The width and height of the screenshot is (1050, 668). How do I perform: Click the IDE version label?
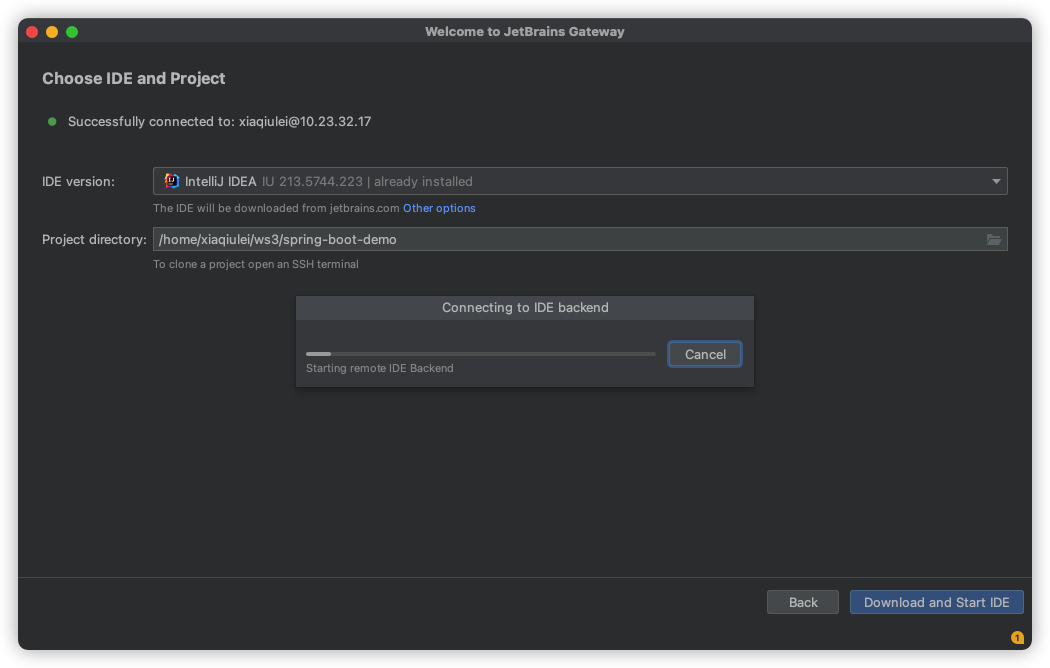click(78, 181)
